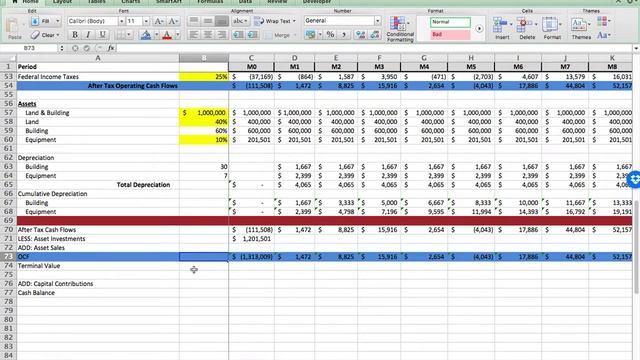Decrease decimal places
Screen dimensions: 640x360
(375, 35)
